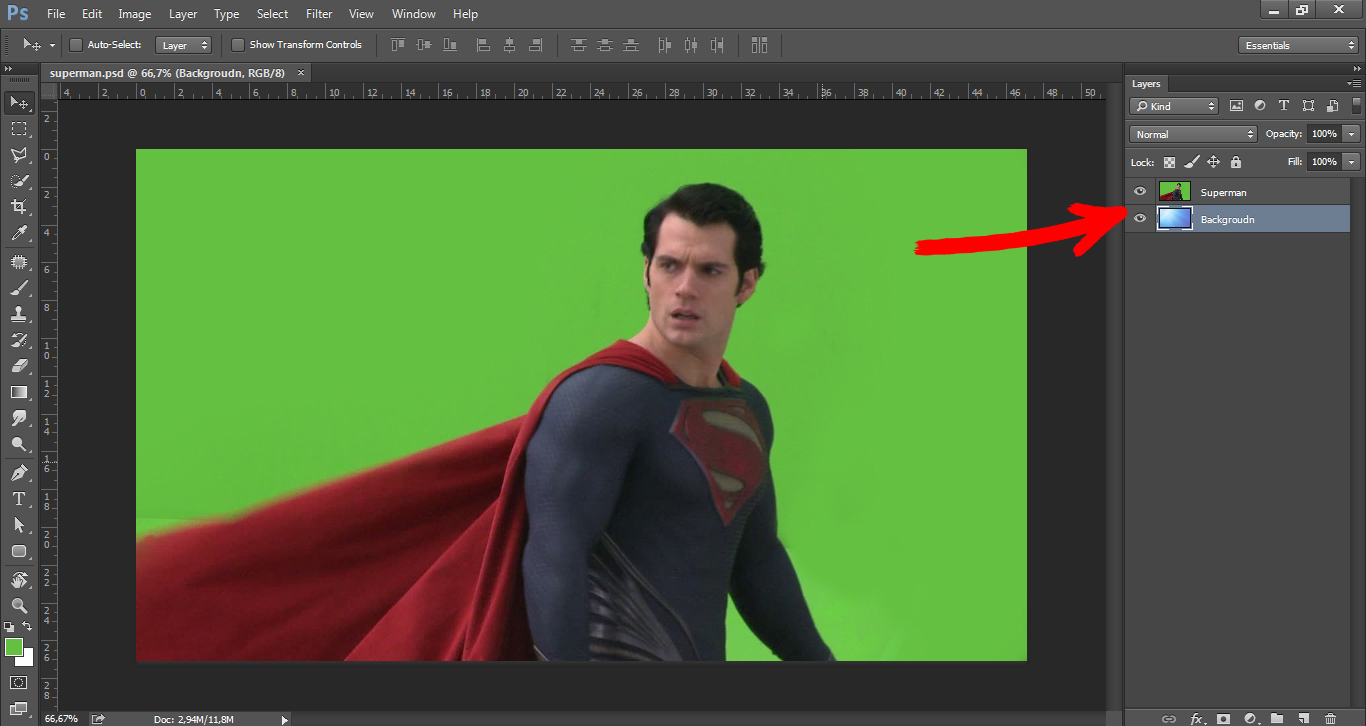Select the Blur/Smudge tool

coord(19,418)
